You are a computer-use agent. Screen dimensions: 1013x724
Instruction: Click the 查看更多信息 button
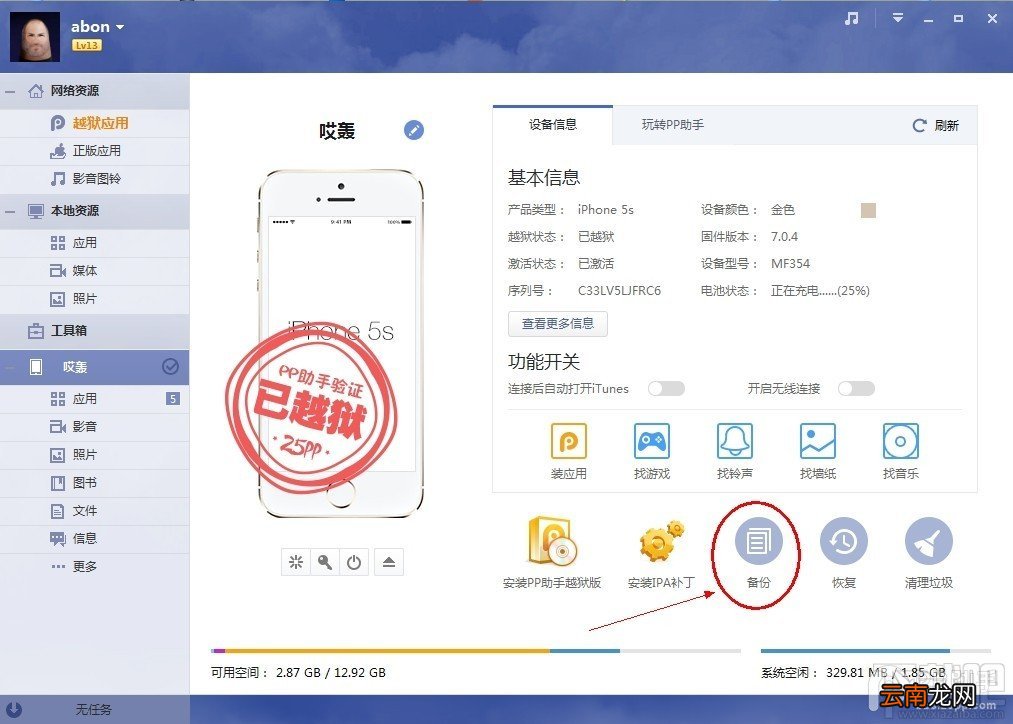(x=558, y=324)
